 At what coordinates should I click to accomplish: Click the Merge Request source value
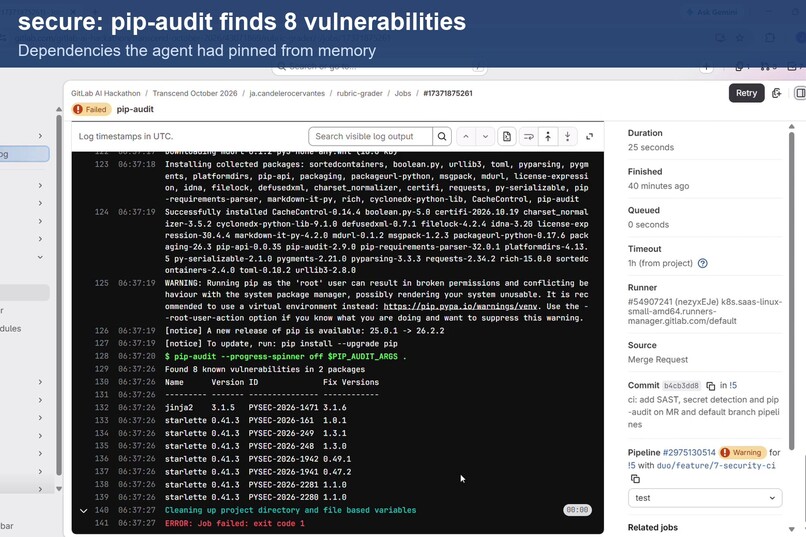[x=657, y=360]
